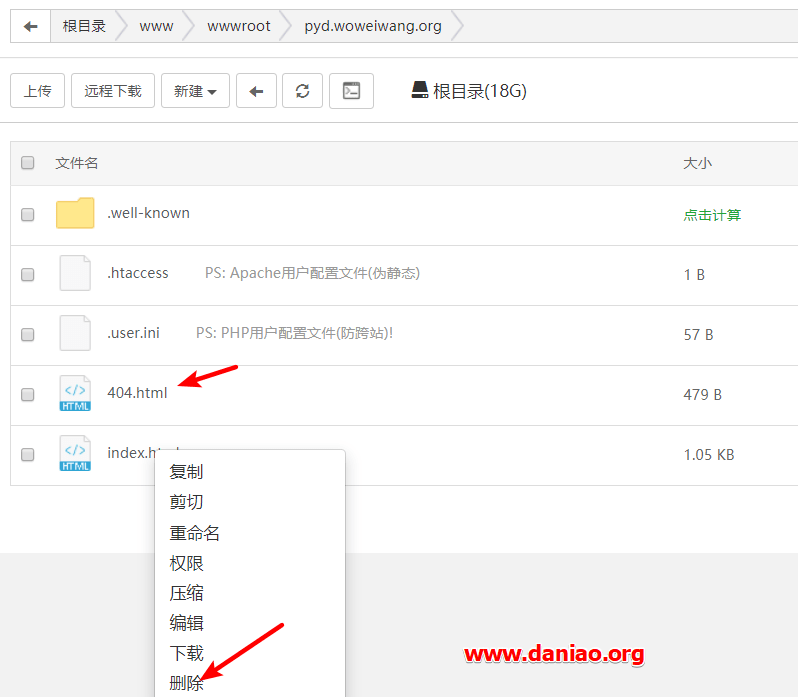Click the 点击计算 size link
This screenshot has width=798, height=697.
(x=712, y=215)
